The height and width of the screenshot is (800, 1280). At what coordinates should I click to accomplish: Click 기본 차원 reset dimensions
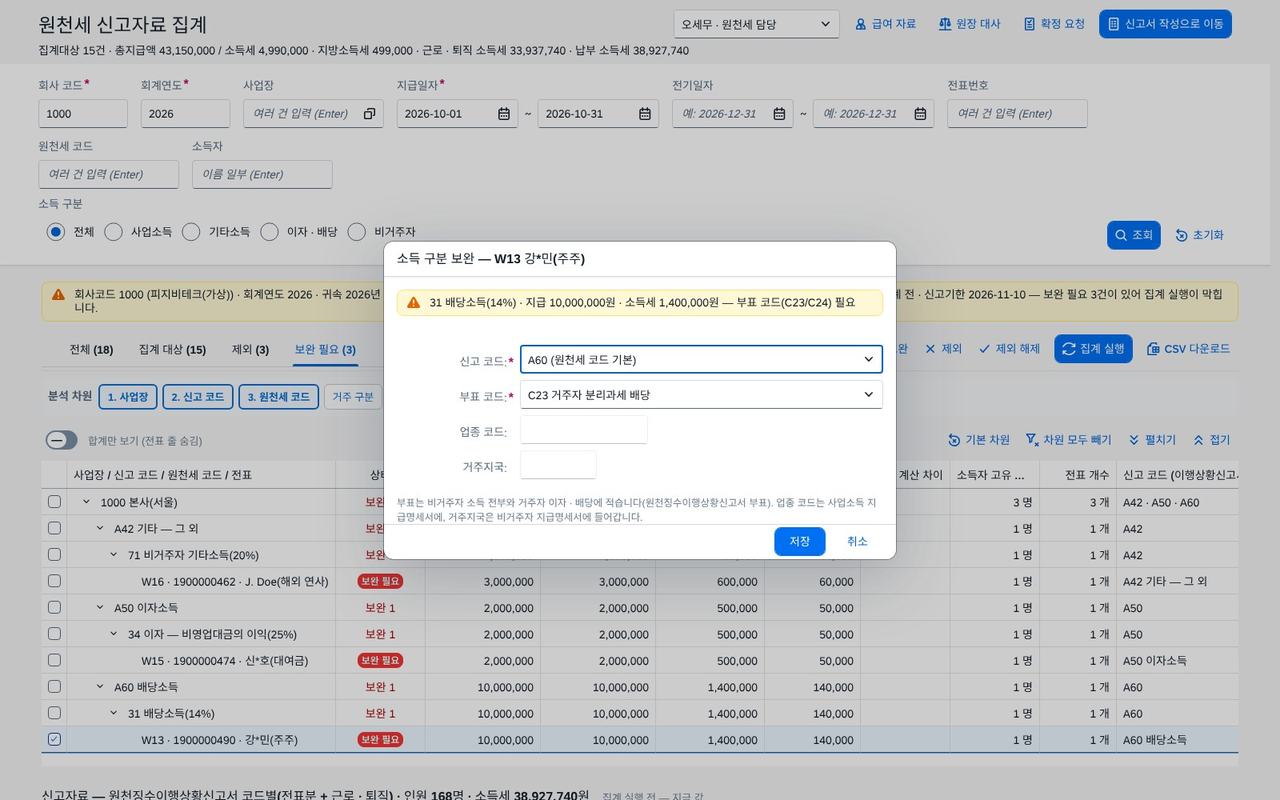[979, 440]
